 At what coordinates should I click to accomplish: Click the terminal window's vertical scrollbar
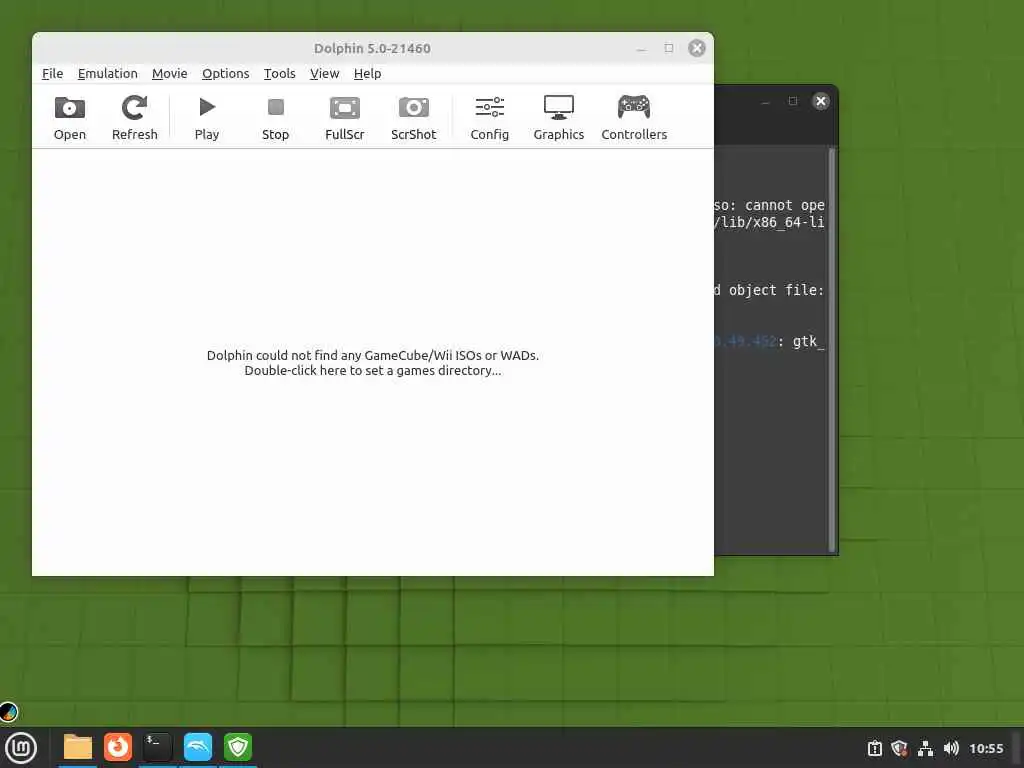[832, 349]
